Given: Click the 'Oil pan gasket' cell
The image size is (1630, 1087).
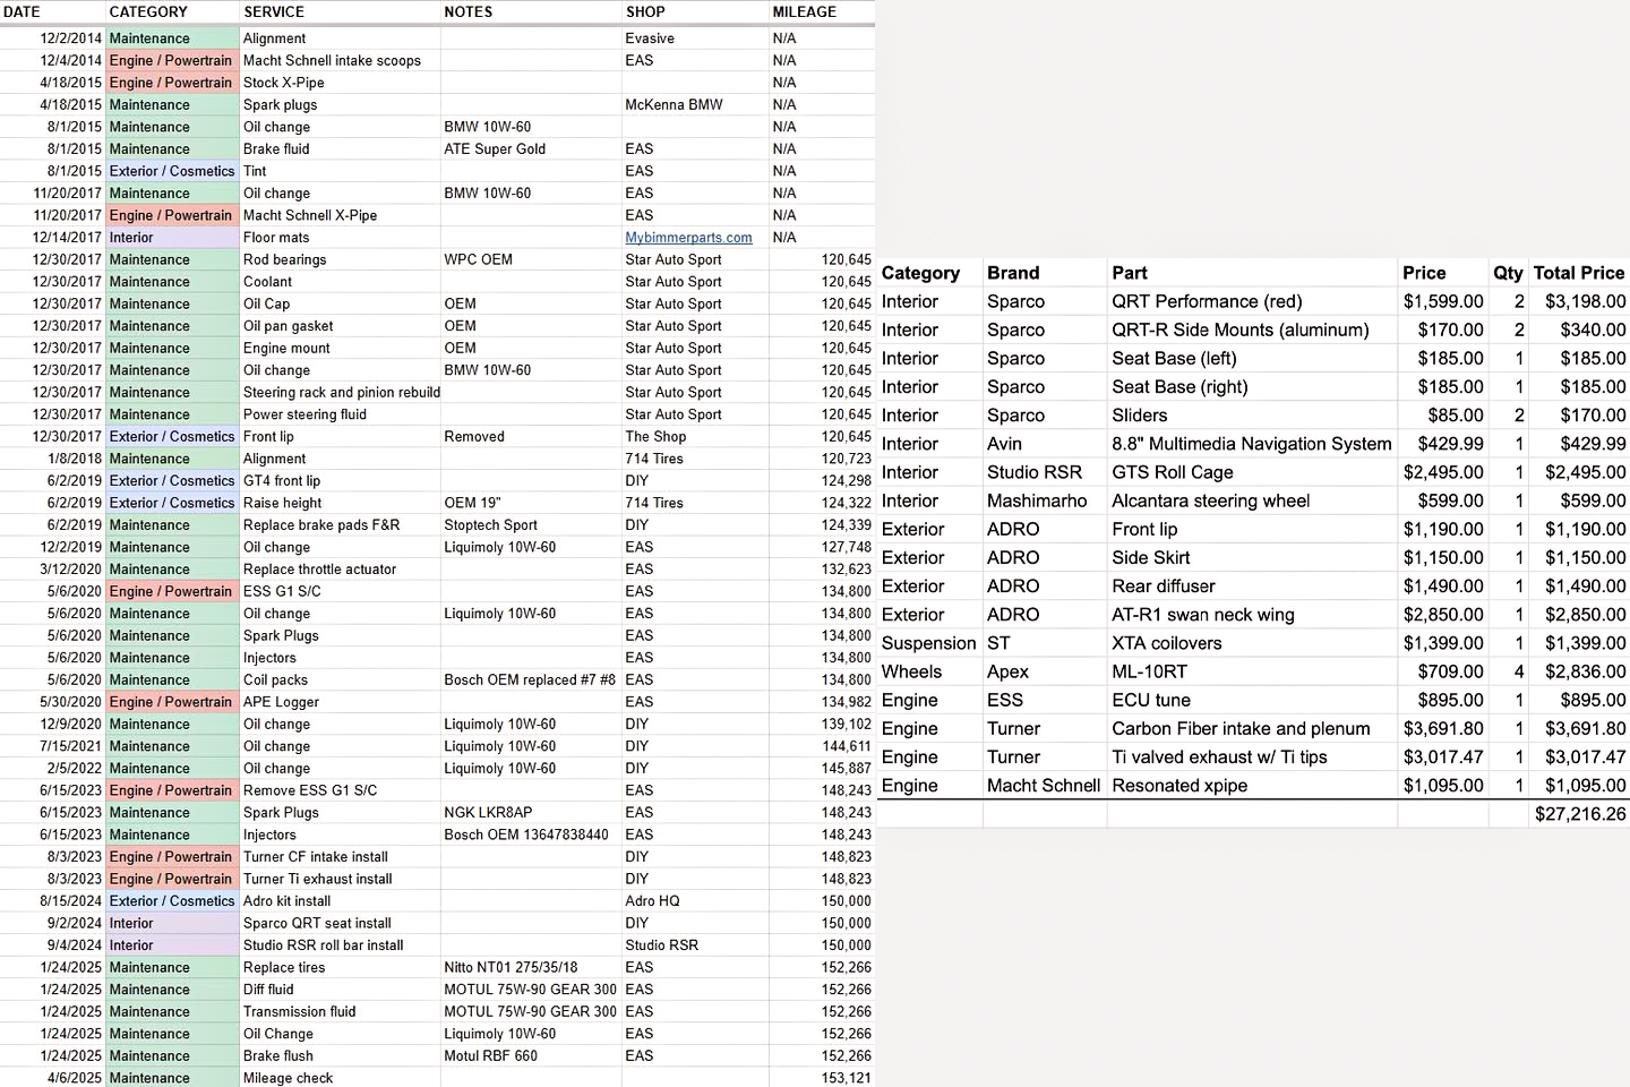Looking at the screenshot, I should click(x=340, y=326).
